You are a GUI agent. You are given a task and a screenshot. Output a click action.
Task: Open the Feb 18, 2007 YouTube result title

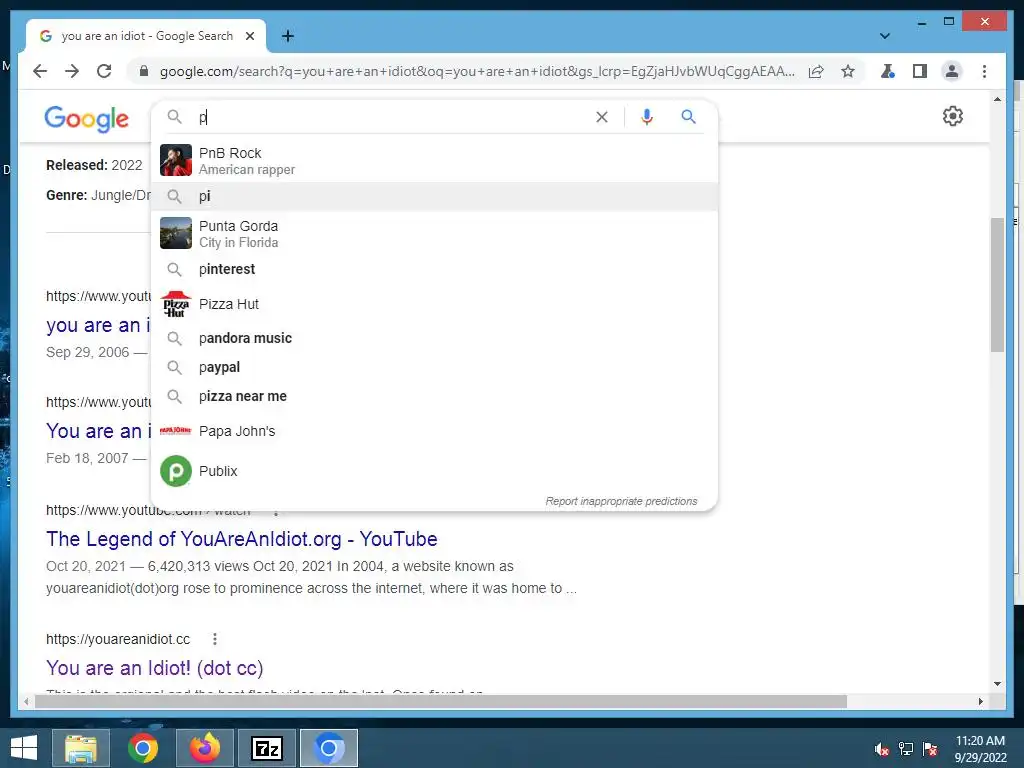[98, 431]
